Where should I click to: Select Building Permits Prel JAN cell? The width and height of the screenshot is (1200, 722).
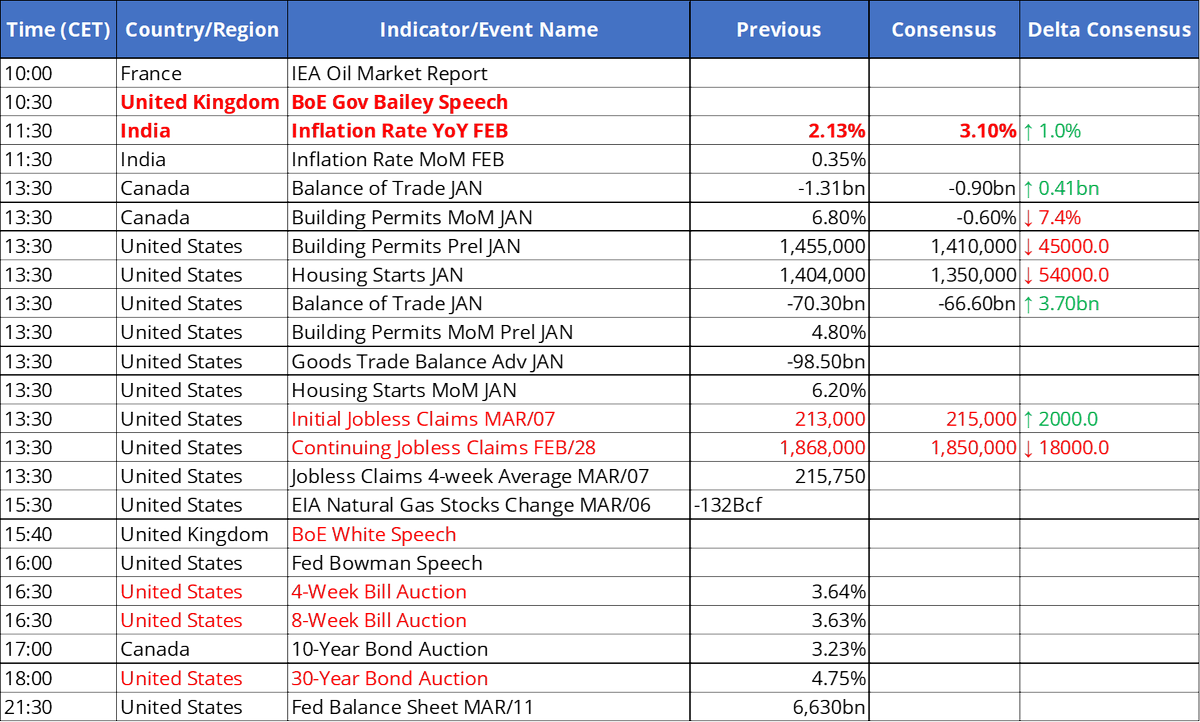[488, 246]
